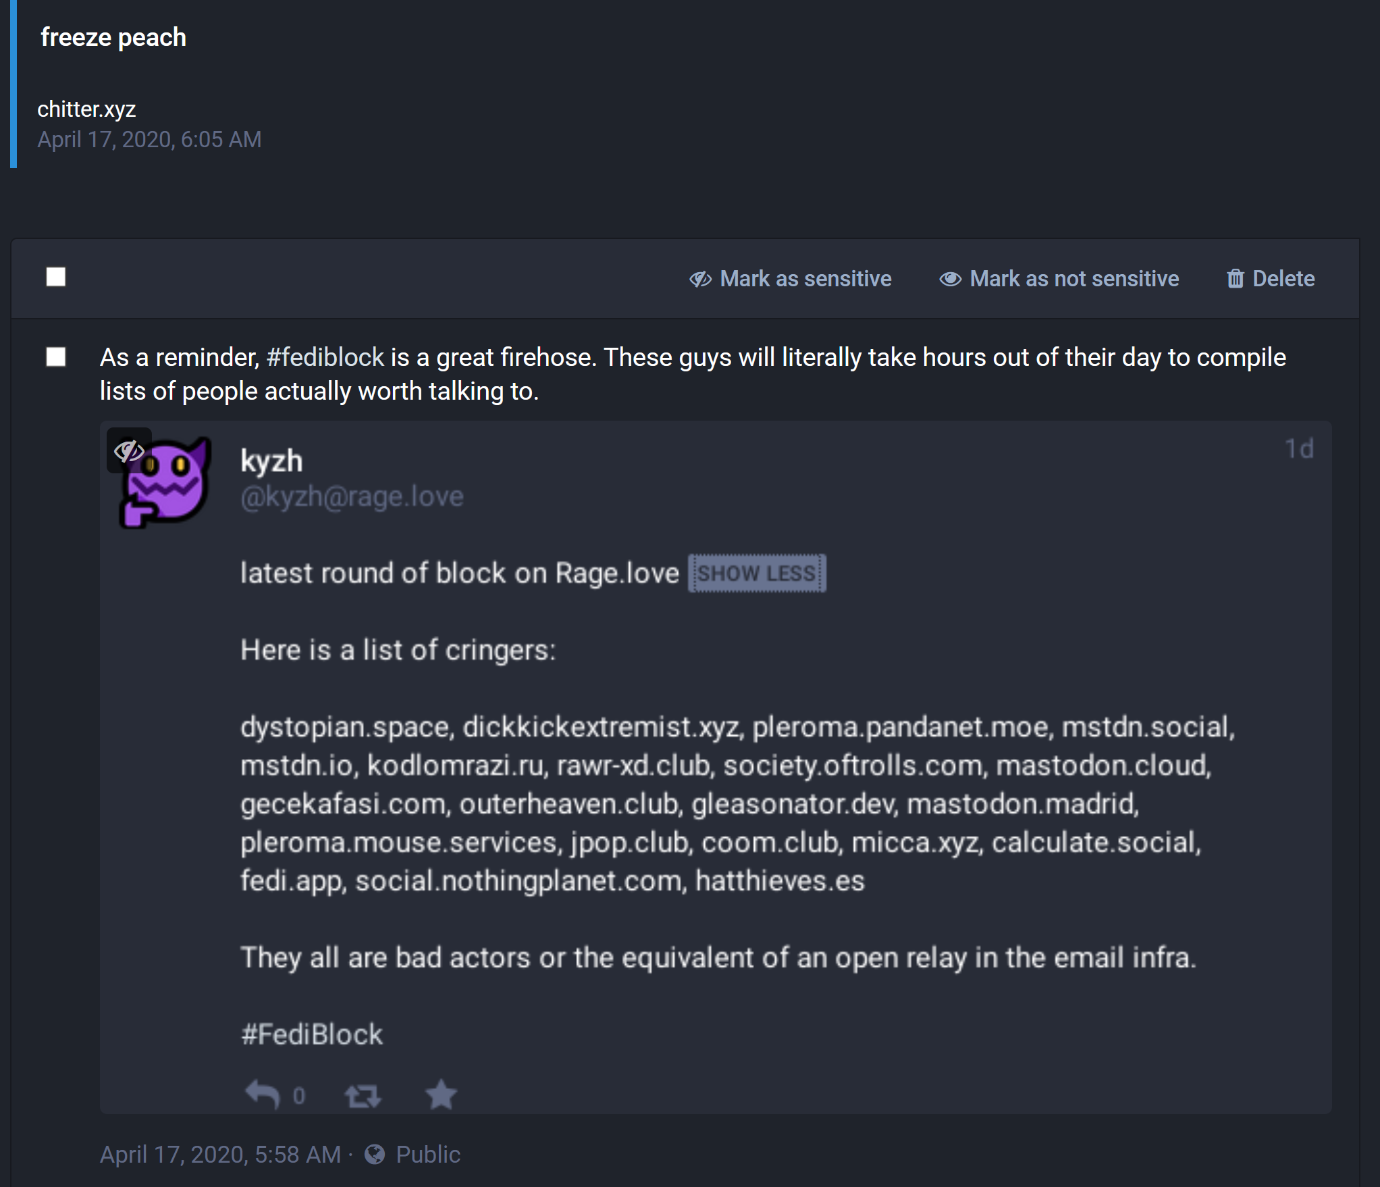
Task: Open the @kyzh@rage.love profile handle
Action: [352, 497]
